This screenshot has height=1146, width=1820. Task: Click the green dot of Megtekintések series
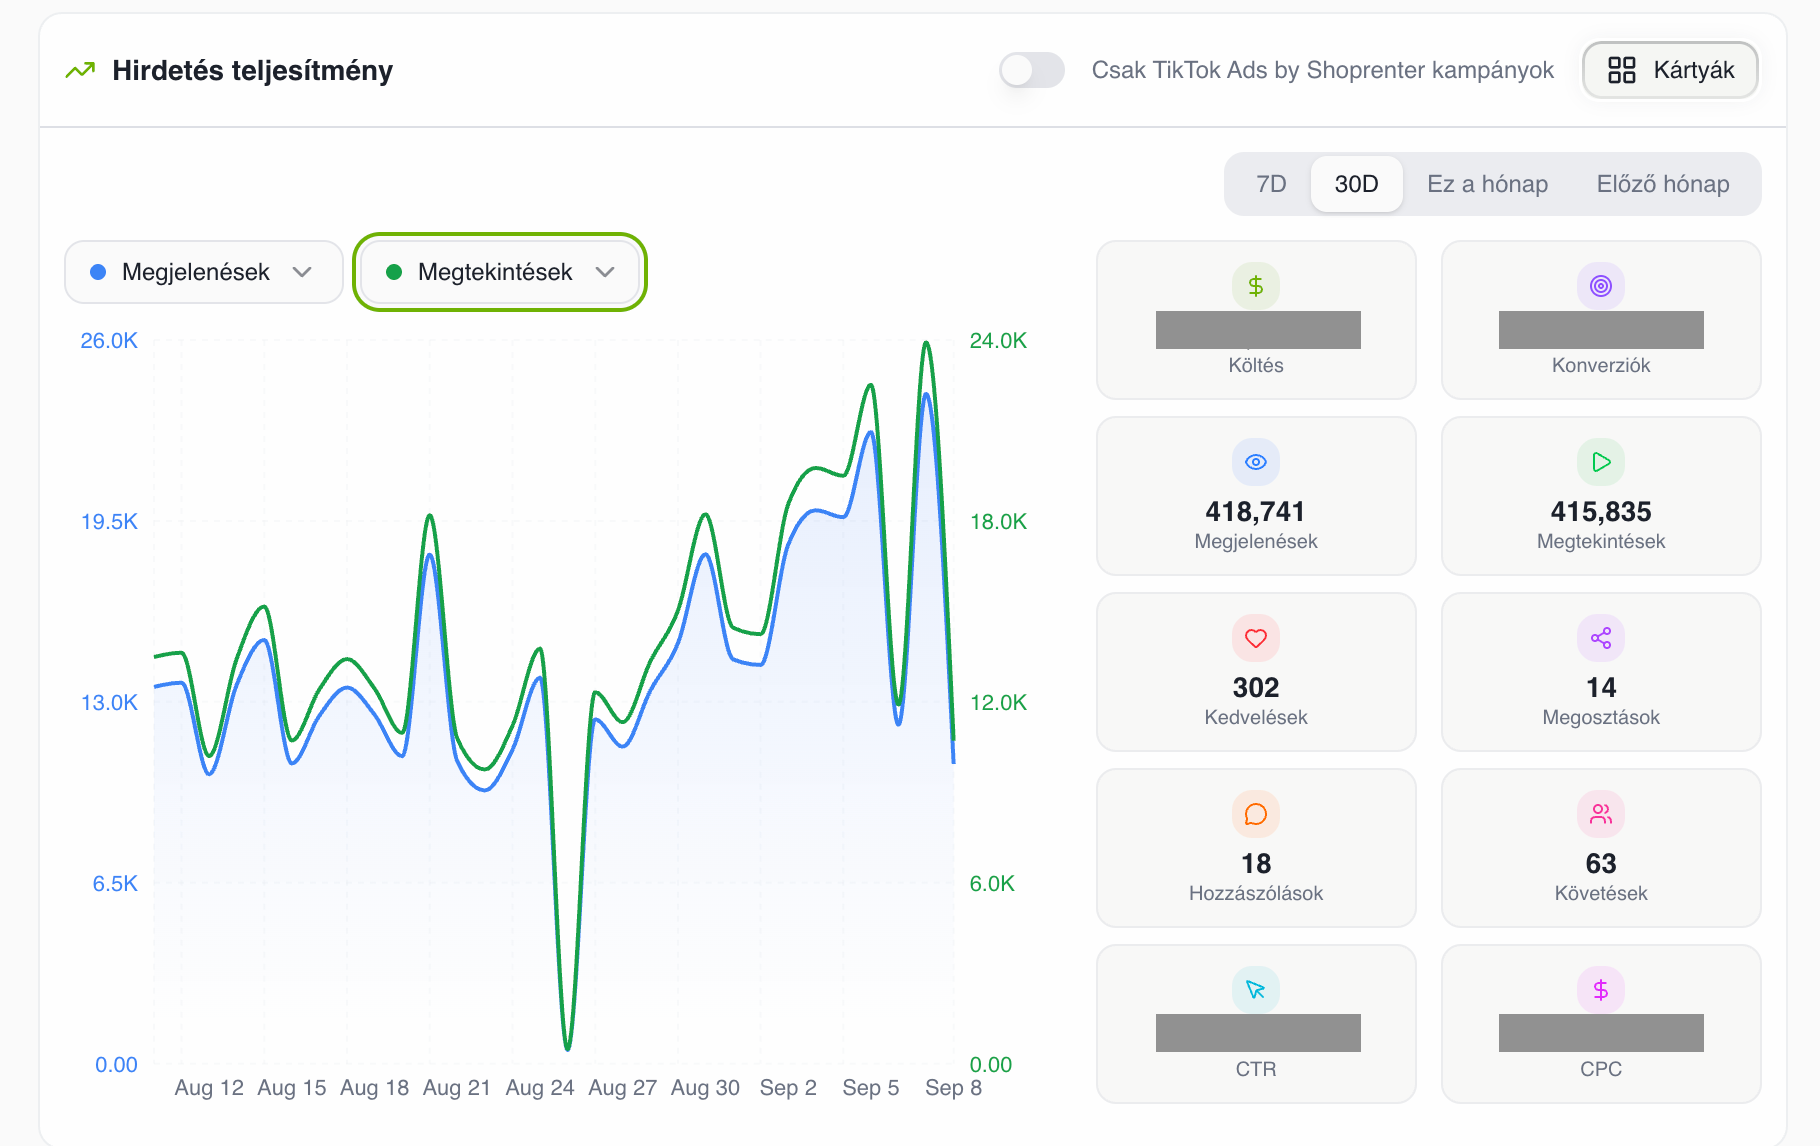click(394, 272)
